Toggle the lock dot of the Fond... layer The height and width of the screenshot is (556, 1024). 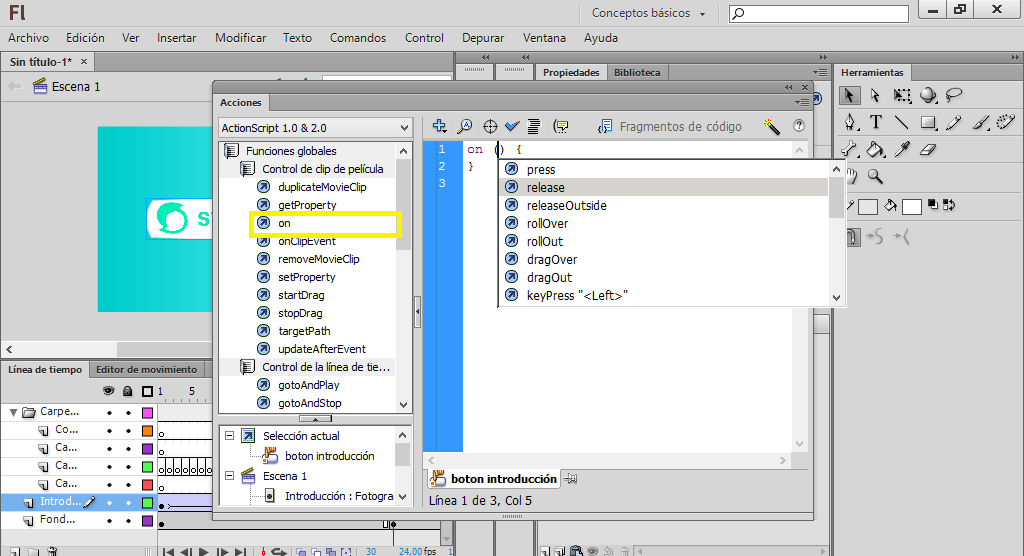pyautogui.click(x=128, y=521)
